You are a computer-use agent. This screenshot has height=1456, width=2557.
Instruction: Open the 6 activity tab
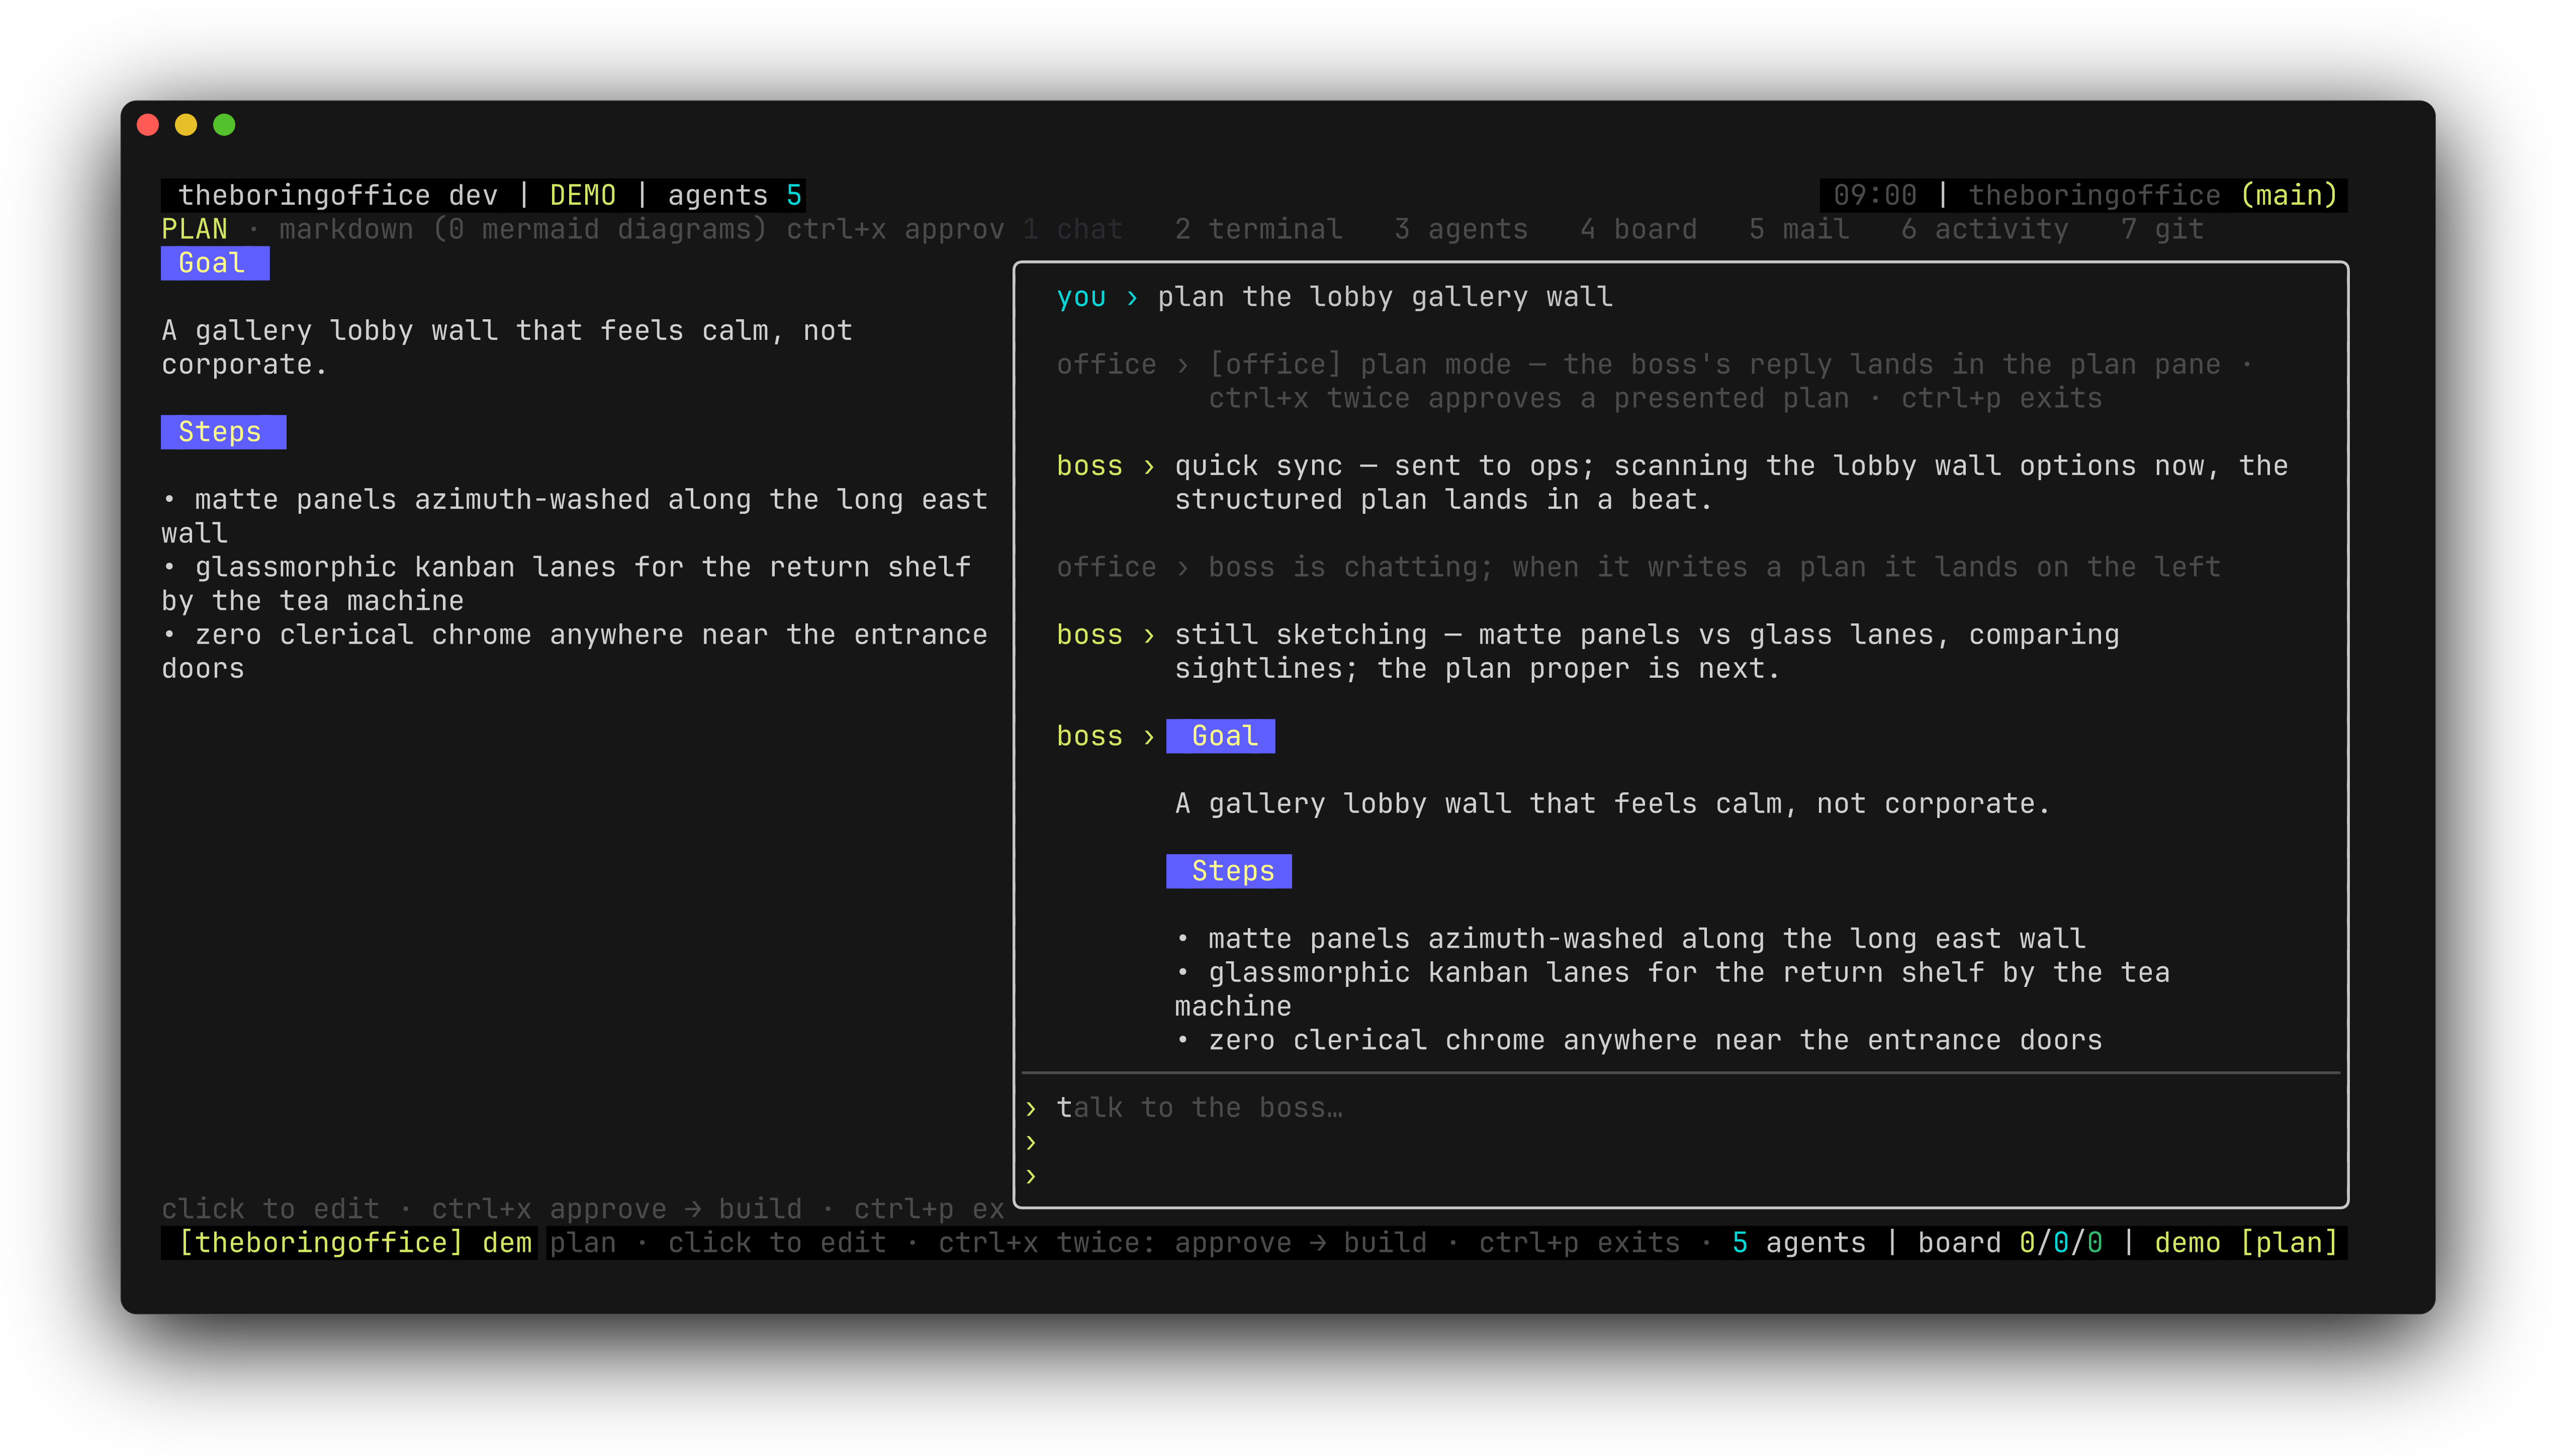tap(1984, 229)
